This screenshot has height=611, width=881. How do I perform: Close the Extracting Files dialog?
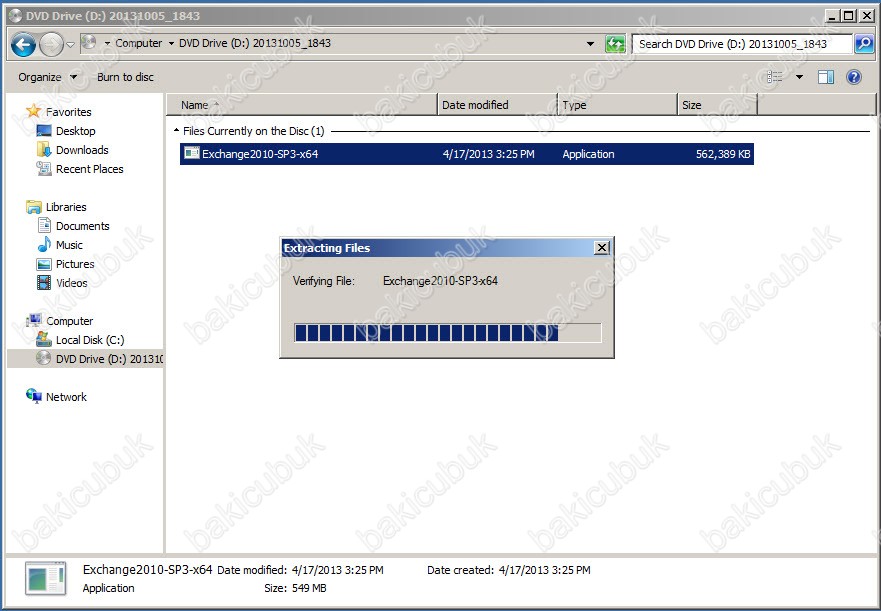pos(602,248)
